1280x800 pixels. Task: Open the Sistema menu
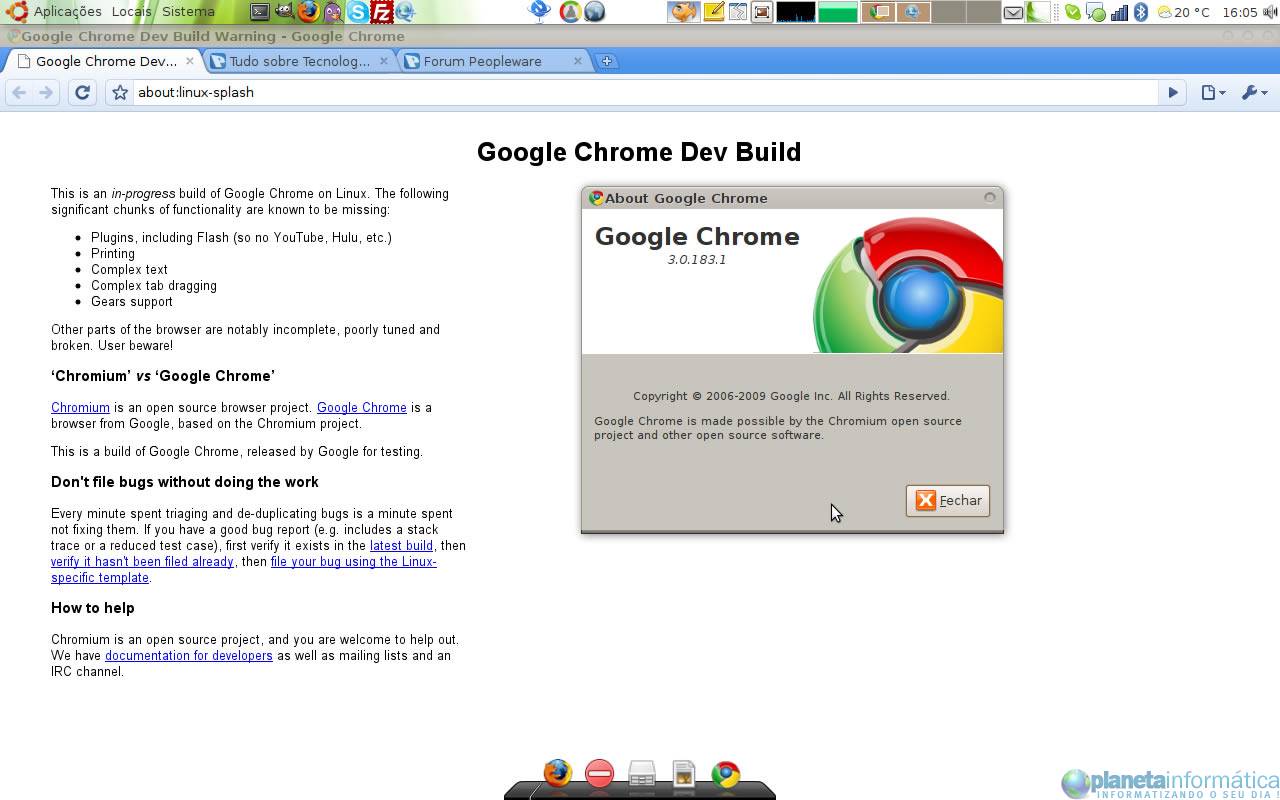point(188,12)
